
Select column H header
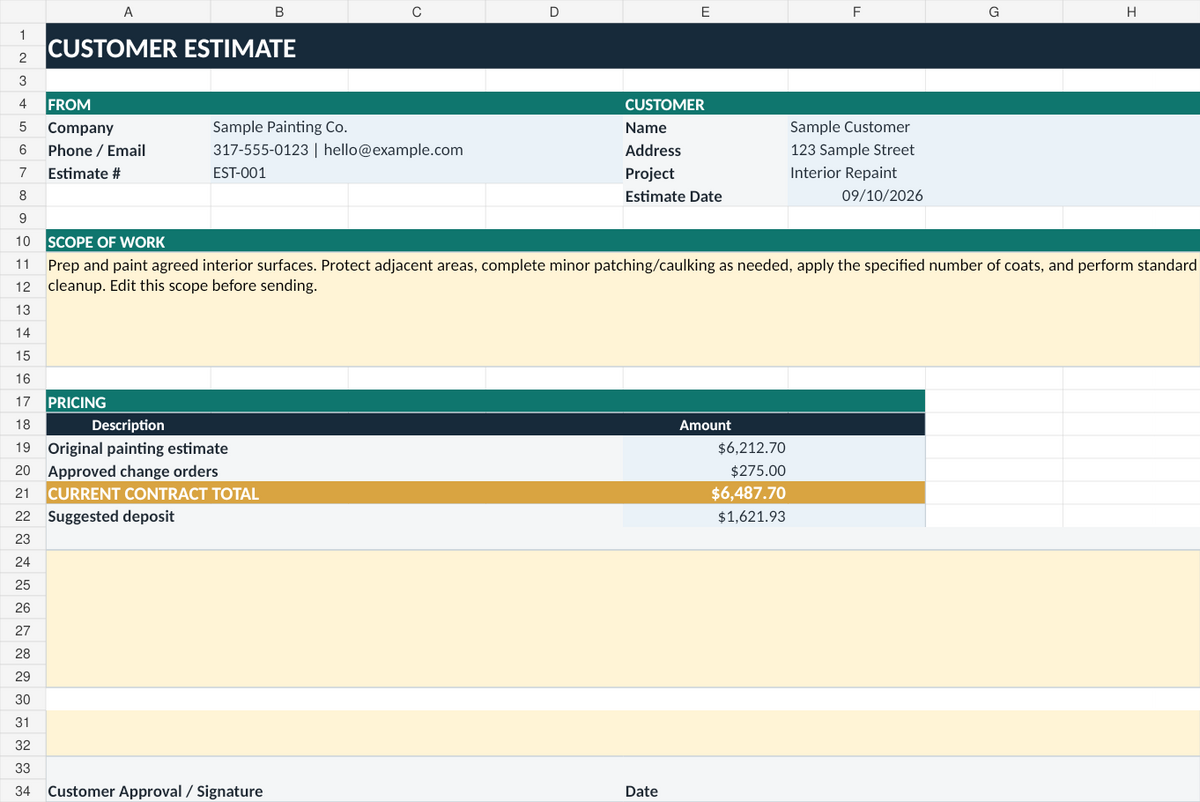click(x=1131, y=12)
